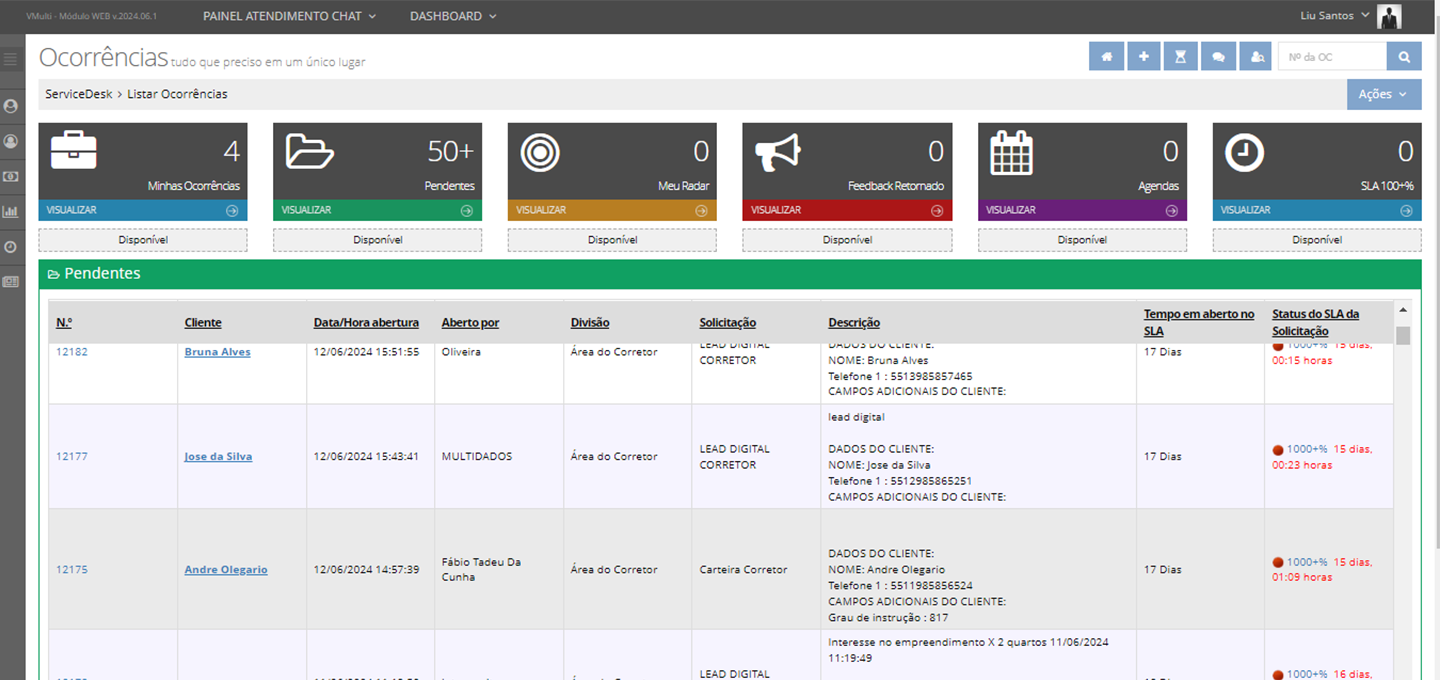Image resolution: width=1440 pixels, height=680 pixels.
Task: Click the magnifier search button
Action: 1404,57
